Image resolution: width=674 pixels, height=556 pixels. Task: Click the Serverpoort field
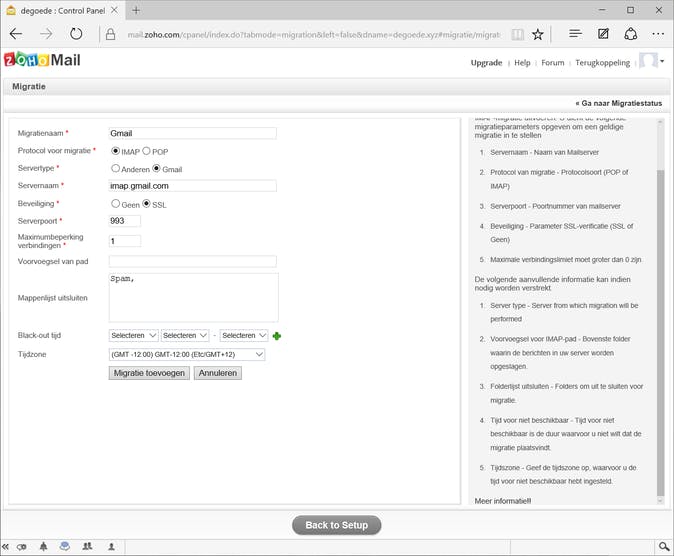pyautogui.click(x=125, y=221)
